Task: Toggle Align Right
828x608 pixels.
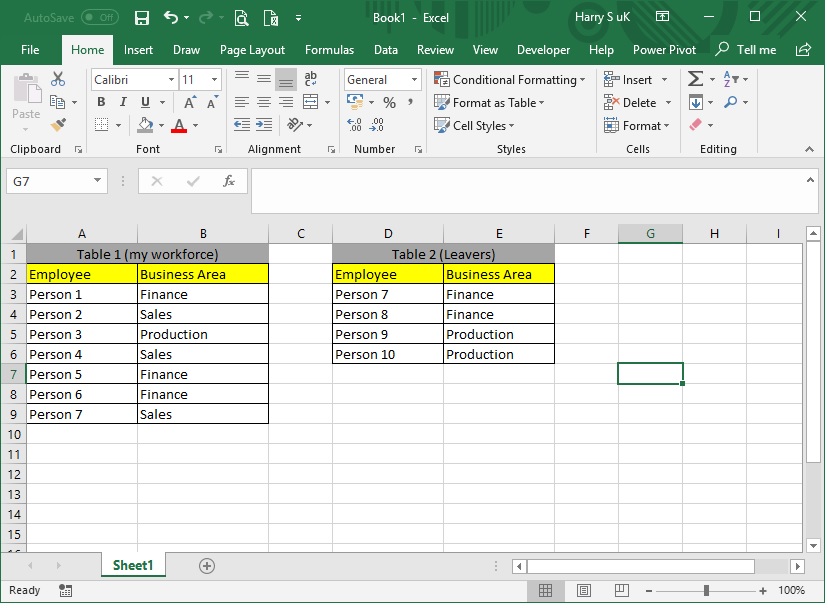Action: [x=286, y=102]
